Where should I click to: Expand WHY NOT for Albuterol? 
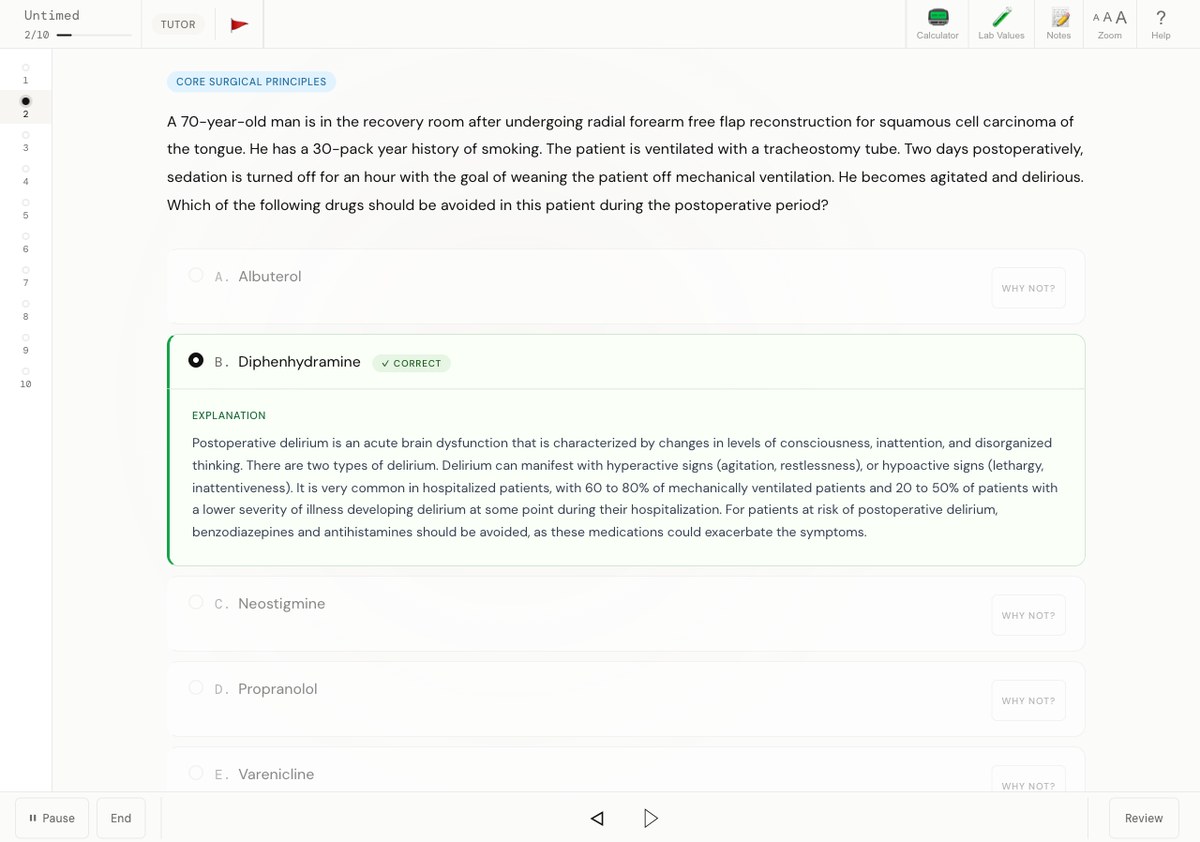pos(1028,288)
